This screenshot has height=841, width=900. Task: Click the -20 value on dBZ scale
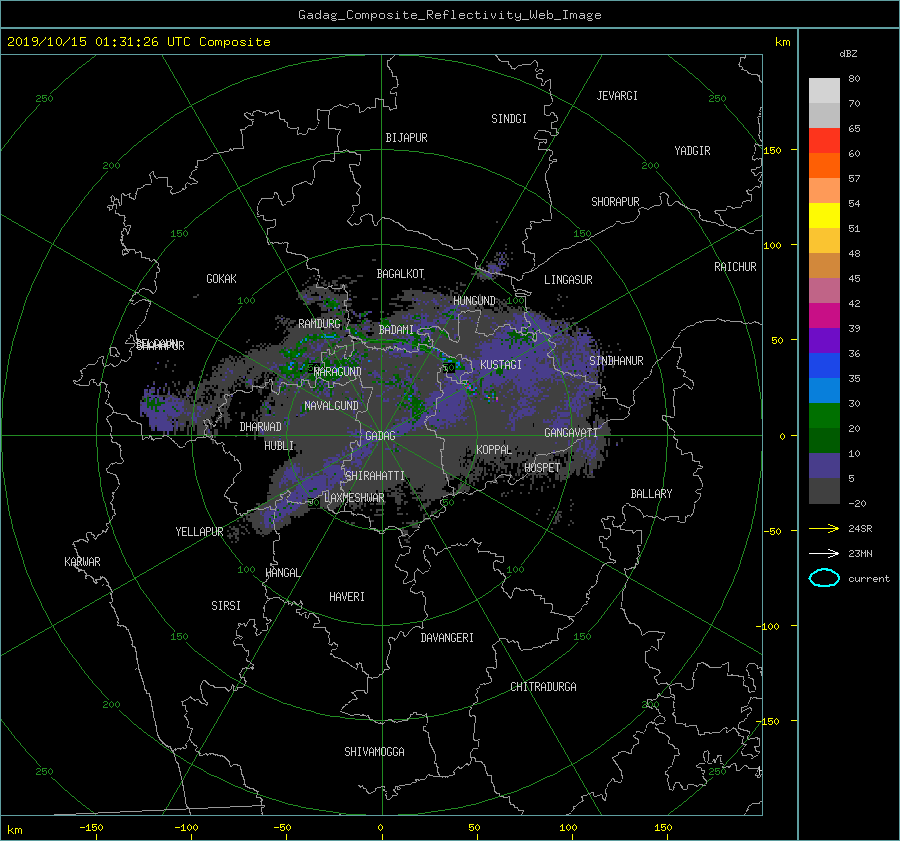point(856,503)
